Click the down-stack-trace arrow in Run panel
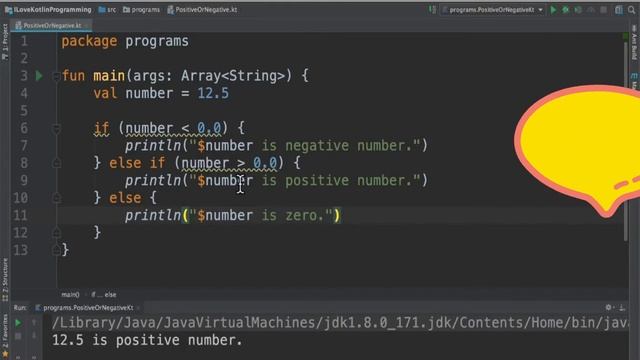Viewport: 640px width, 360px height. click(x=34, y=337)
